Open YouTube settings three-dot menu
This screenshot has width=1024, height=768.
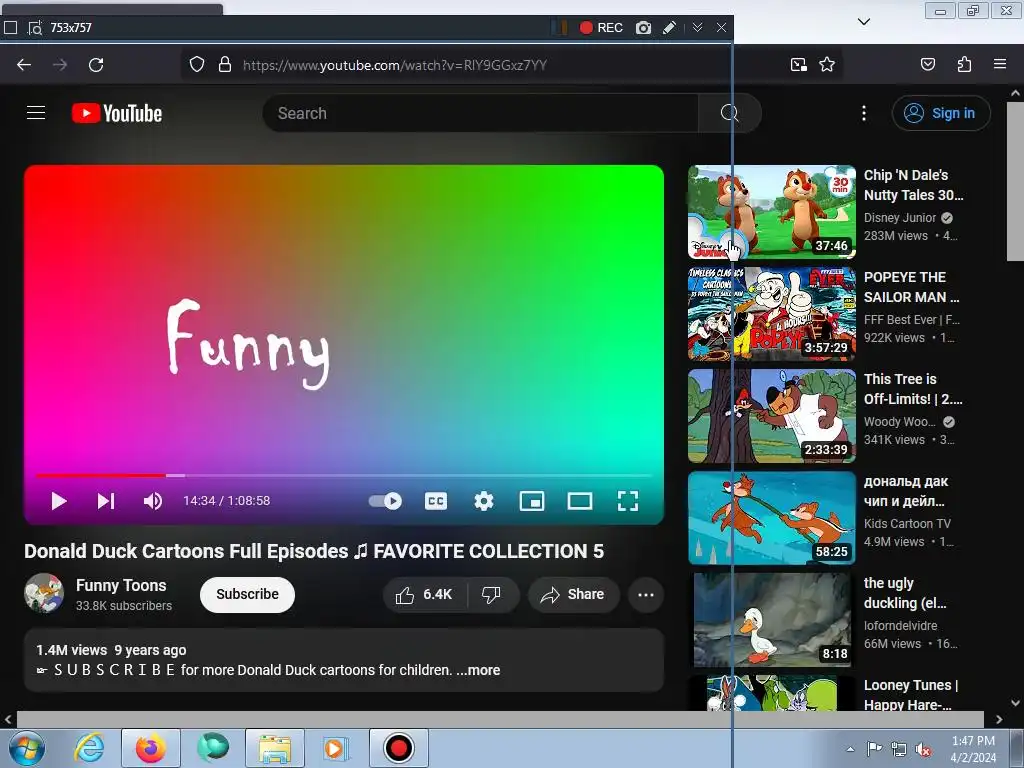863,113
